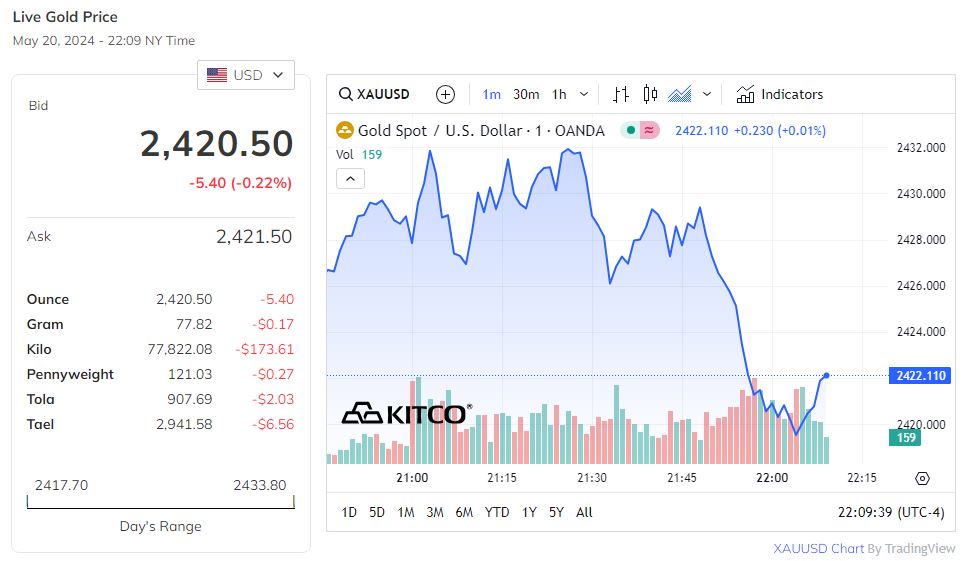Open the USD currency dropdown
The width and height of the screenshot is (966, 561).
coord(246,75)
